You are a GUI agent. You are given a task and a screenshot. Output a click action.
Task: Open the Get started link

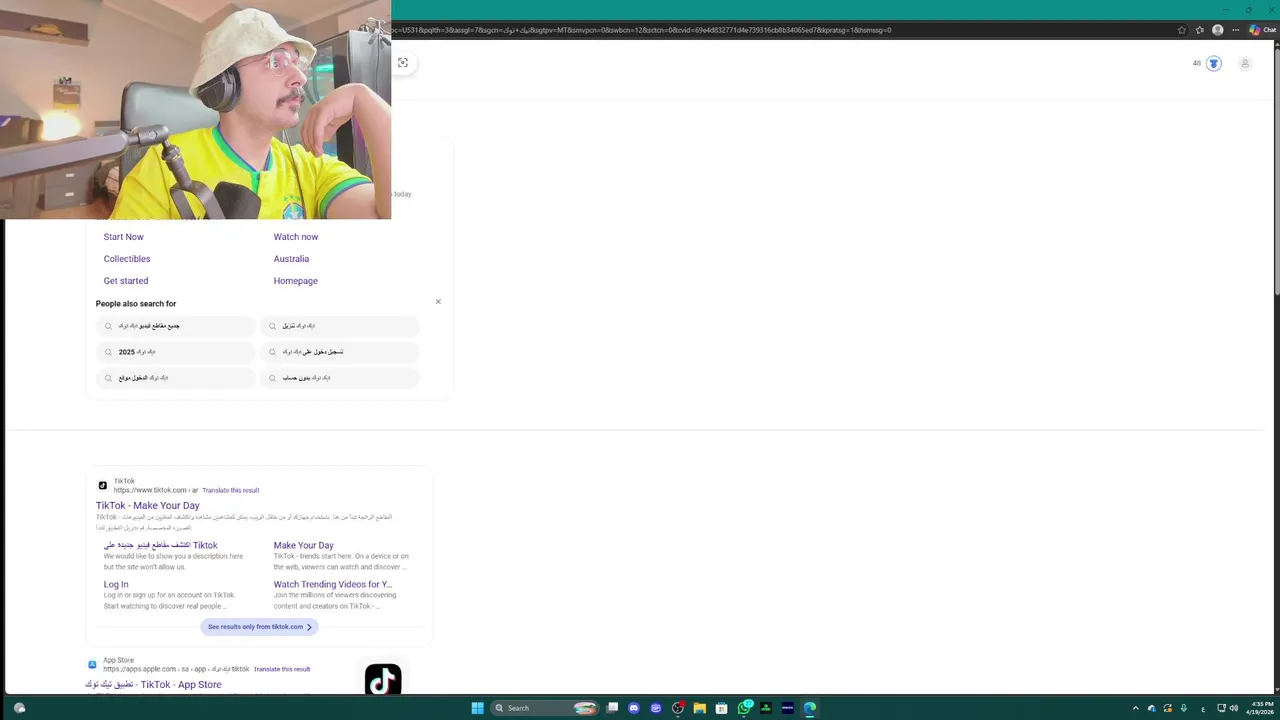126,281
